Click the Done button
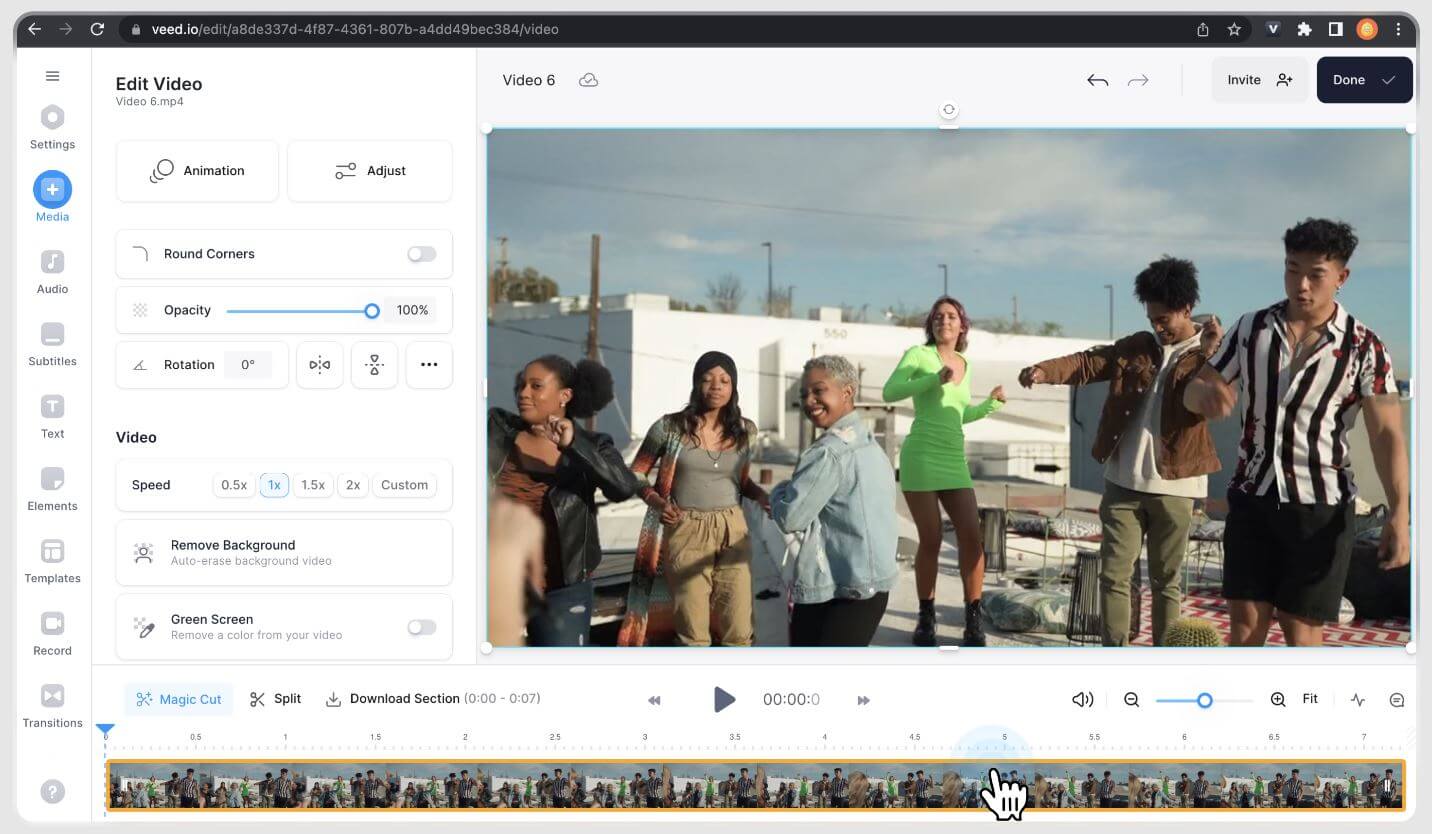Viewport: 1432px width, 834px height. 1364,80
